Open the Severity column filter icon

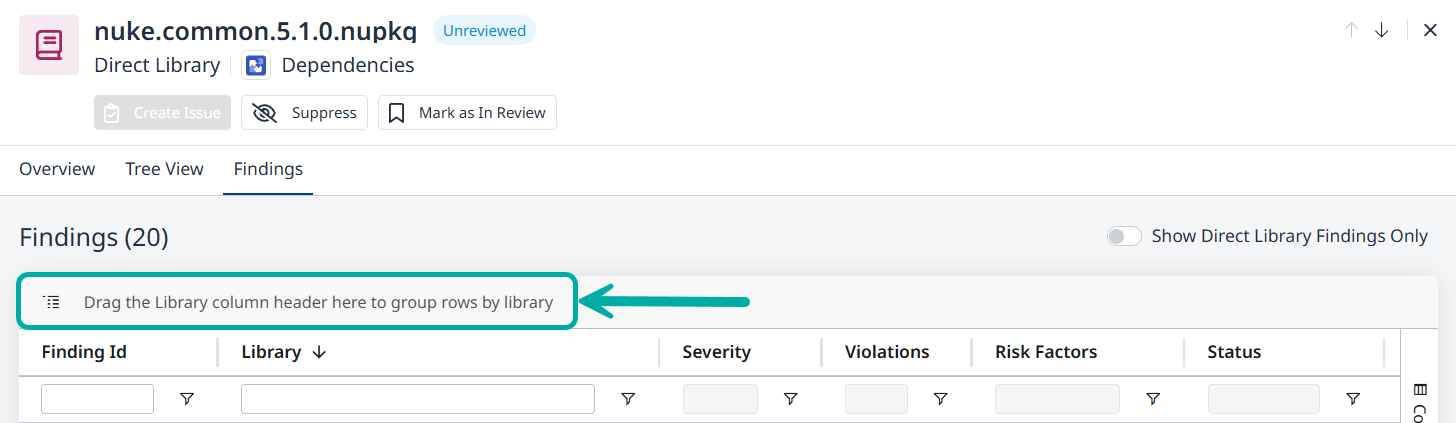tap(790, 399)
